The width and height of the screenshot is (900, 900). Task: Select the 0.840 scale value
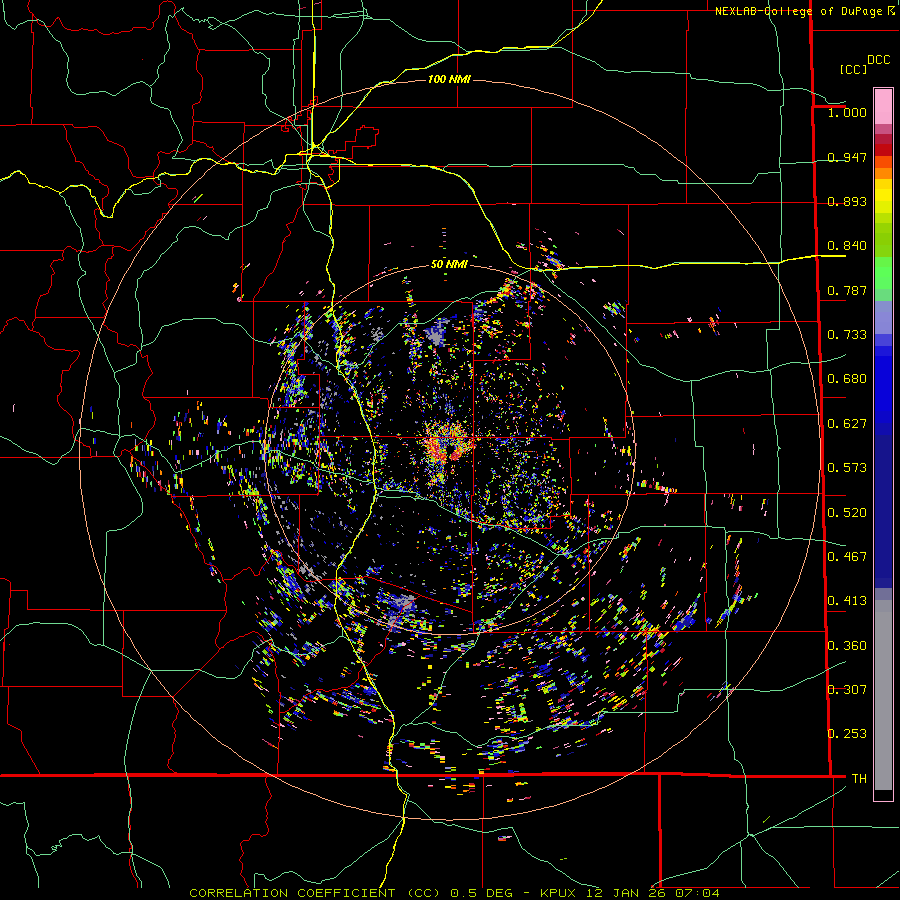click(x=847, y=246)
